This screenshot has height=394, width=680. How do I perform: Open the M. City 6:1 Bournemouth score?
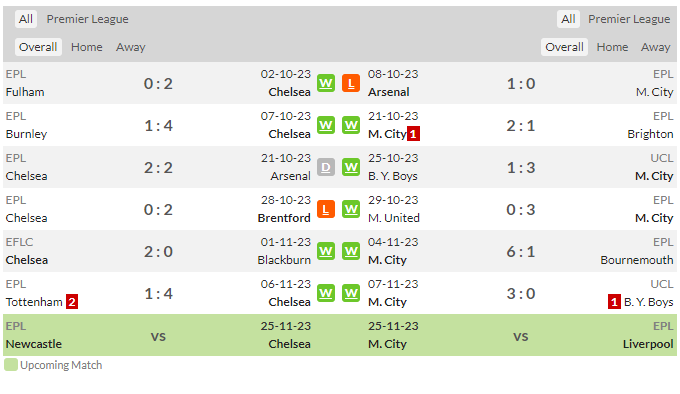(x=521, y=251)
